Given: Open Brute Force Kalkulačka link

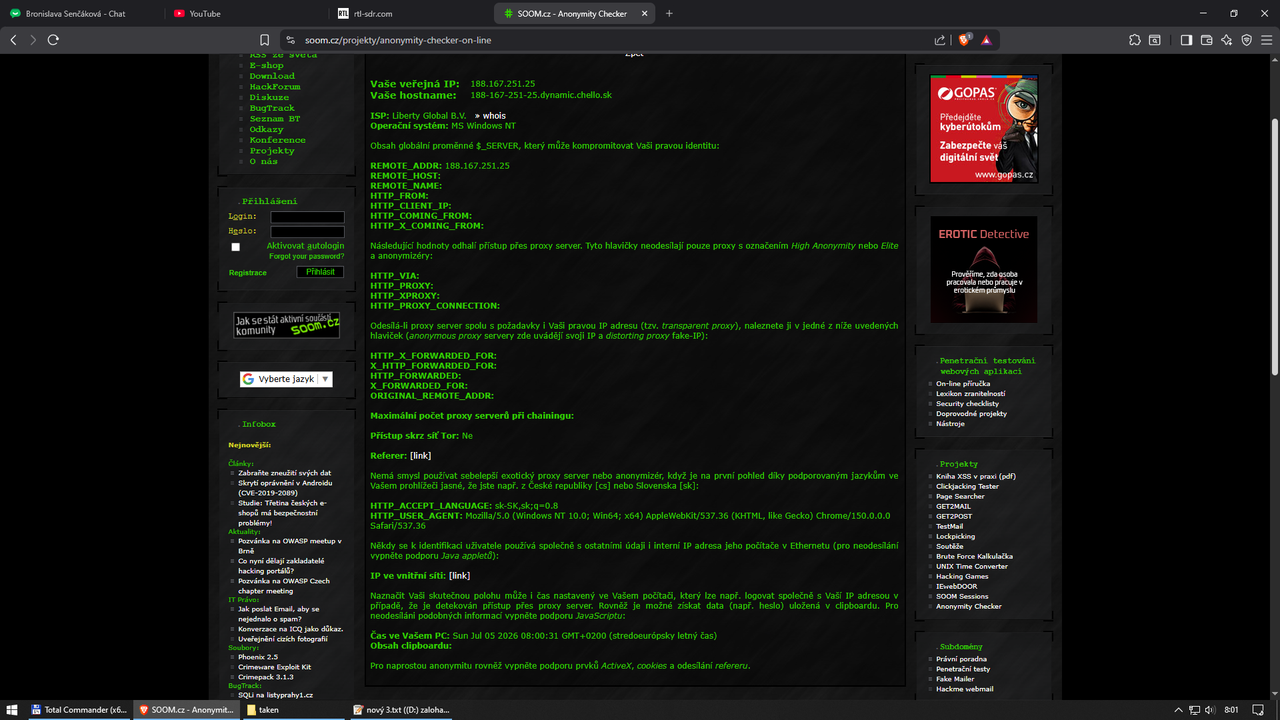Looking at the screenshot, I should (x=974, y=556).
